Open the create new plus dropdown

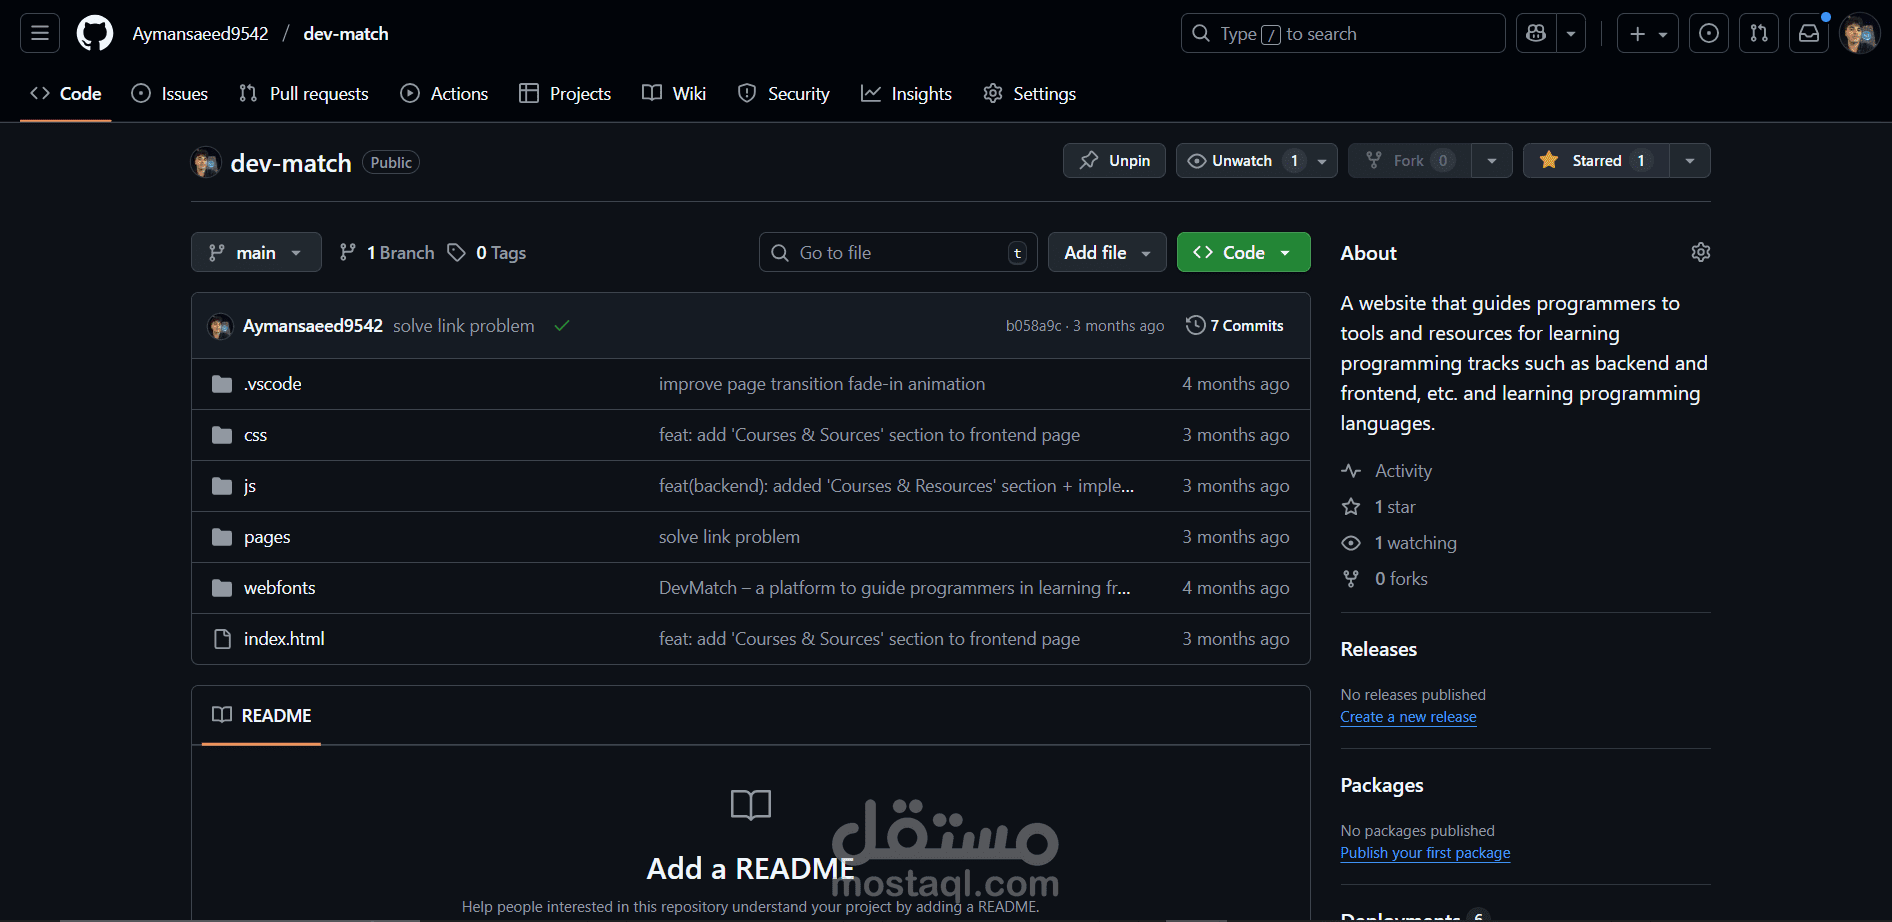[x=1648, y=33]
